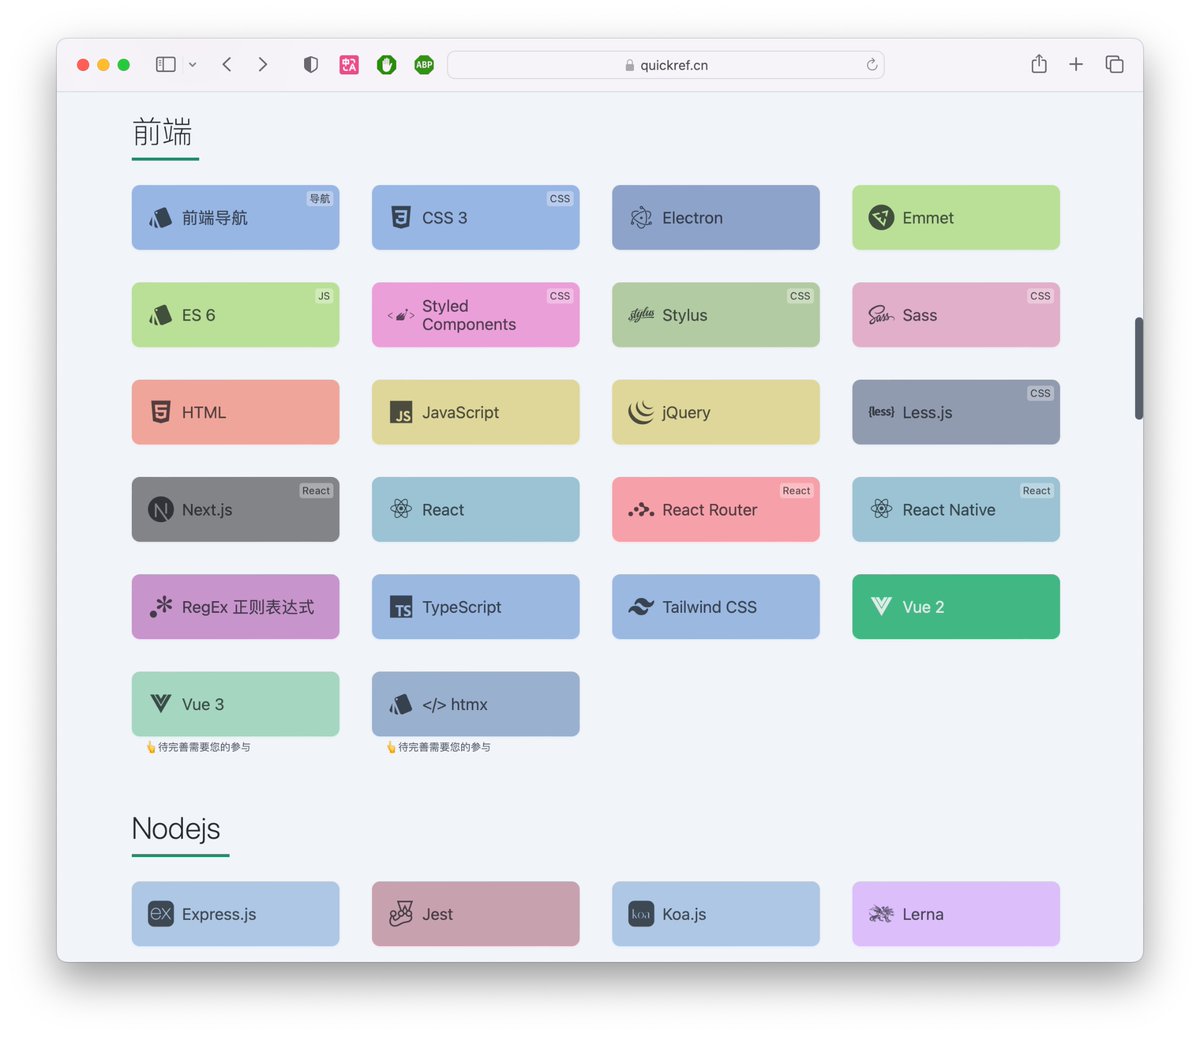Click the quickref.cn address bar
Screen dimensions: 1200x1037
666,65
